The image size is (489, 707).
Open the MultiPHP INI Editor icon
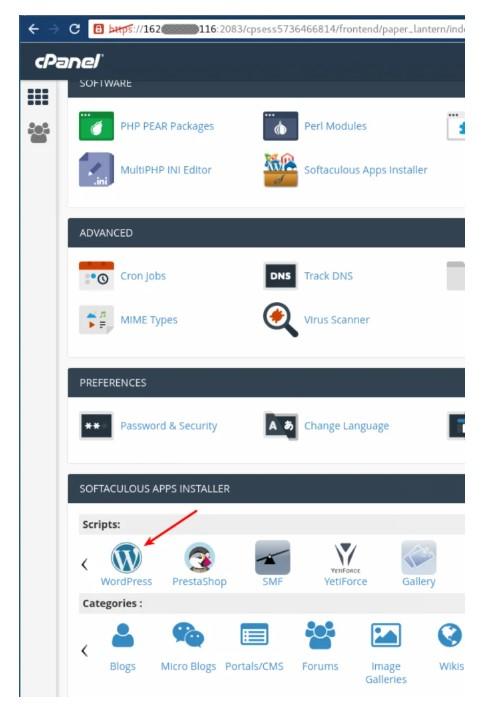pyautogui.click(x=96, y=170)
